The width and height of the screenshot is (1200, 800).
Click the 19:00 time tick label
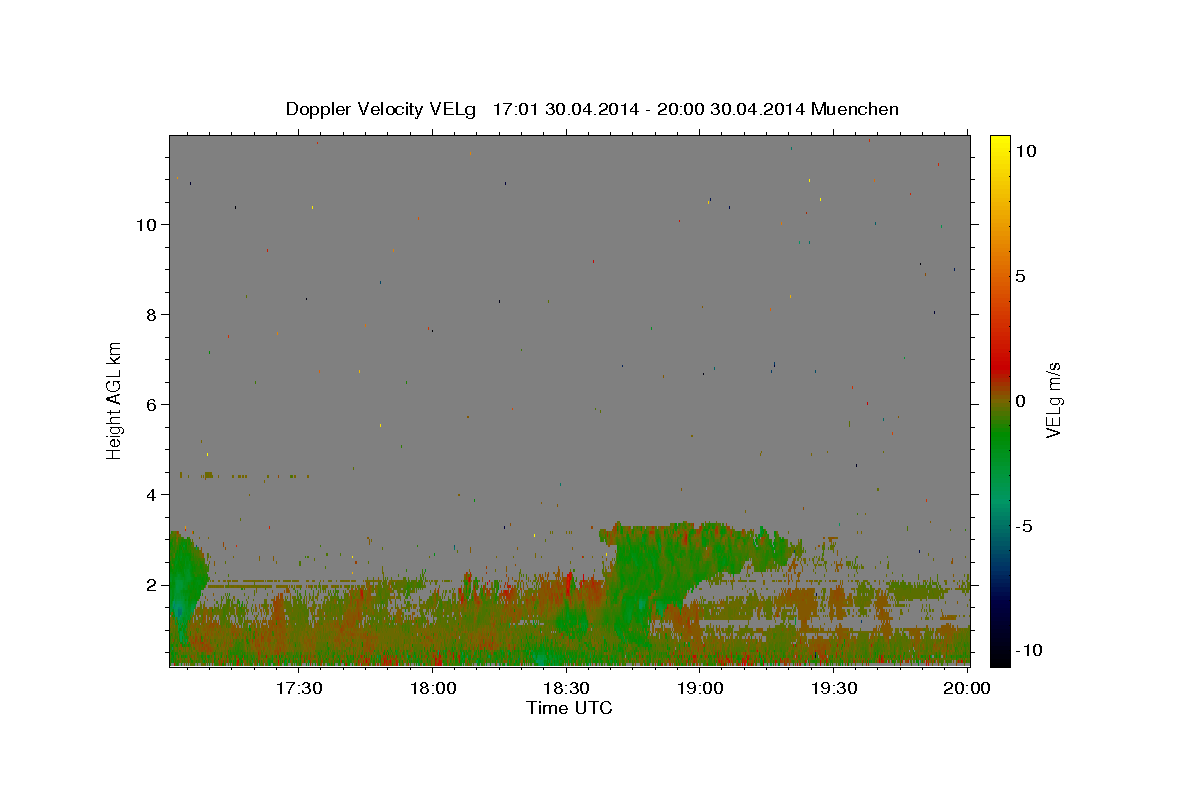click(x=701, y=688)
